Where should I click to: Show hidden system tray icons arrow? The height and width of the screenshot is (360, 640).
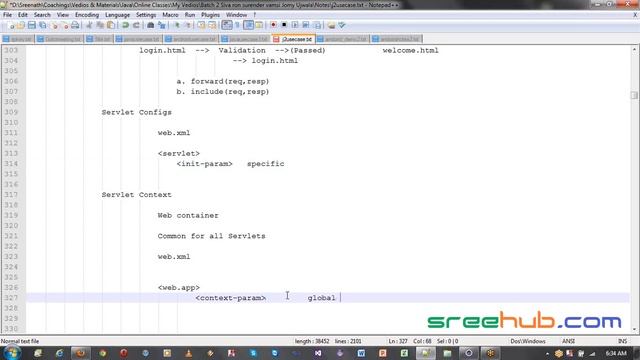coord(547,353)
